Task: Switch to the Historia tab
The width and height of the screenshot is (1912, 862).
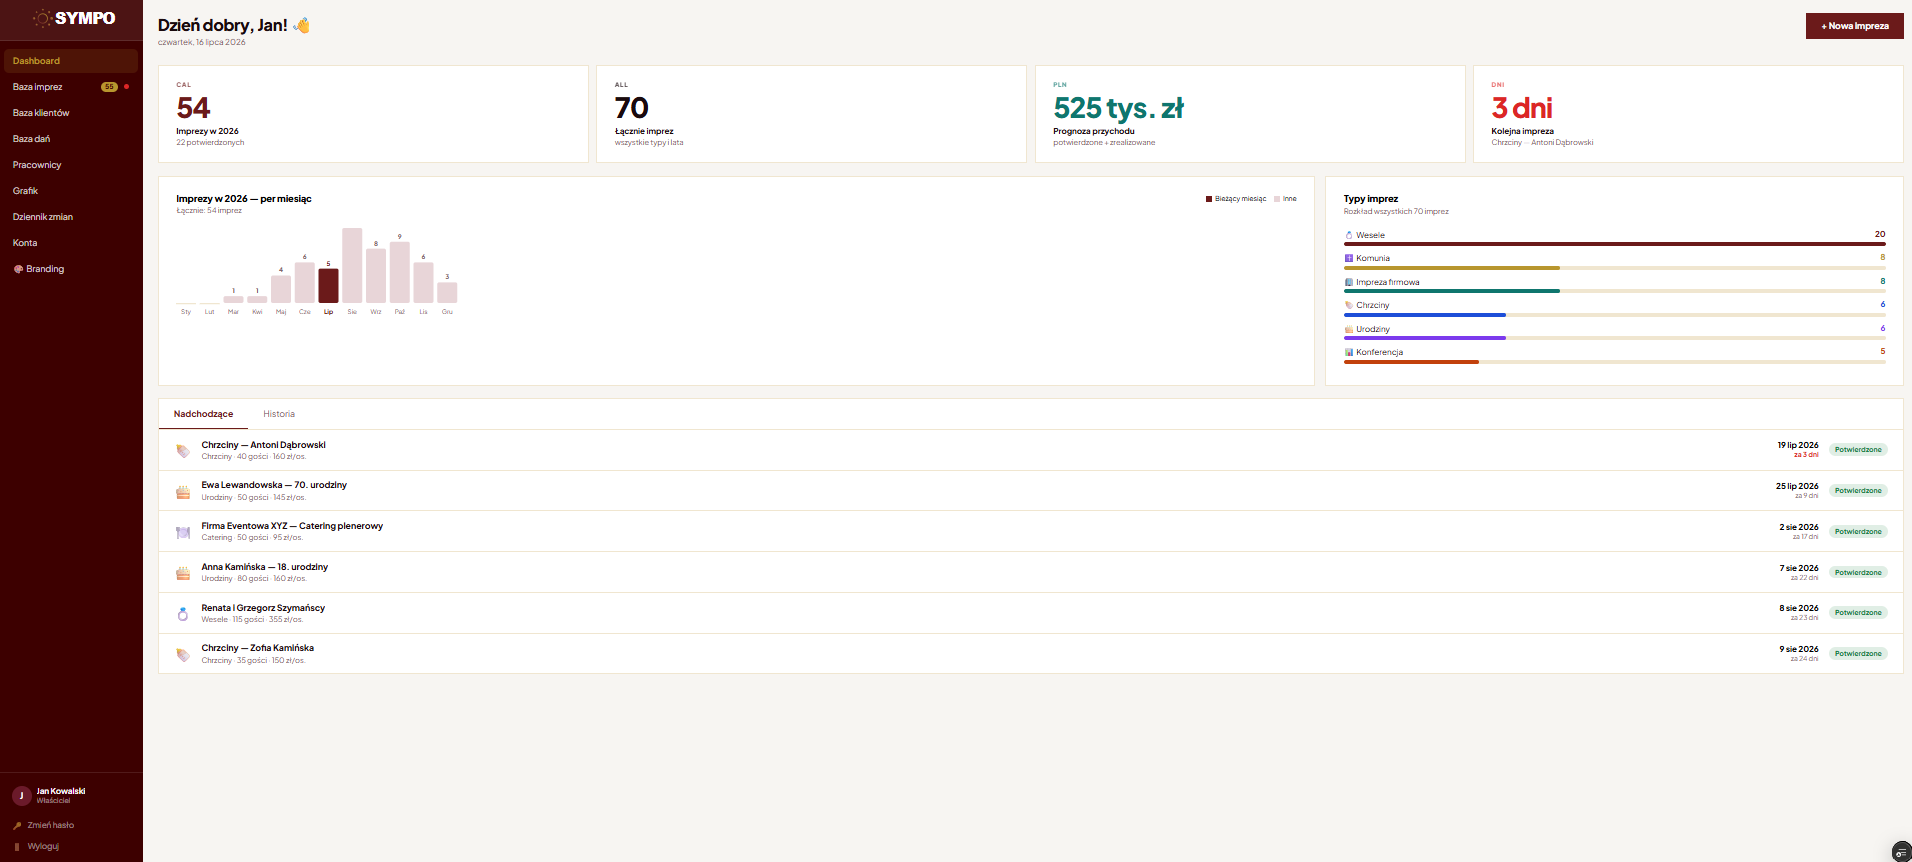Action: click(x=279, y=414)
